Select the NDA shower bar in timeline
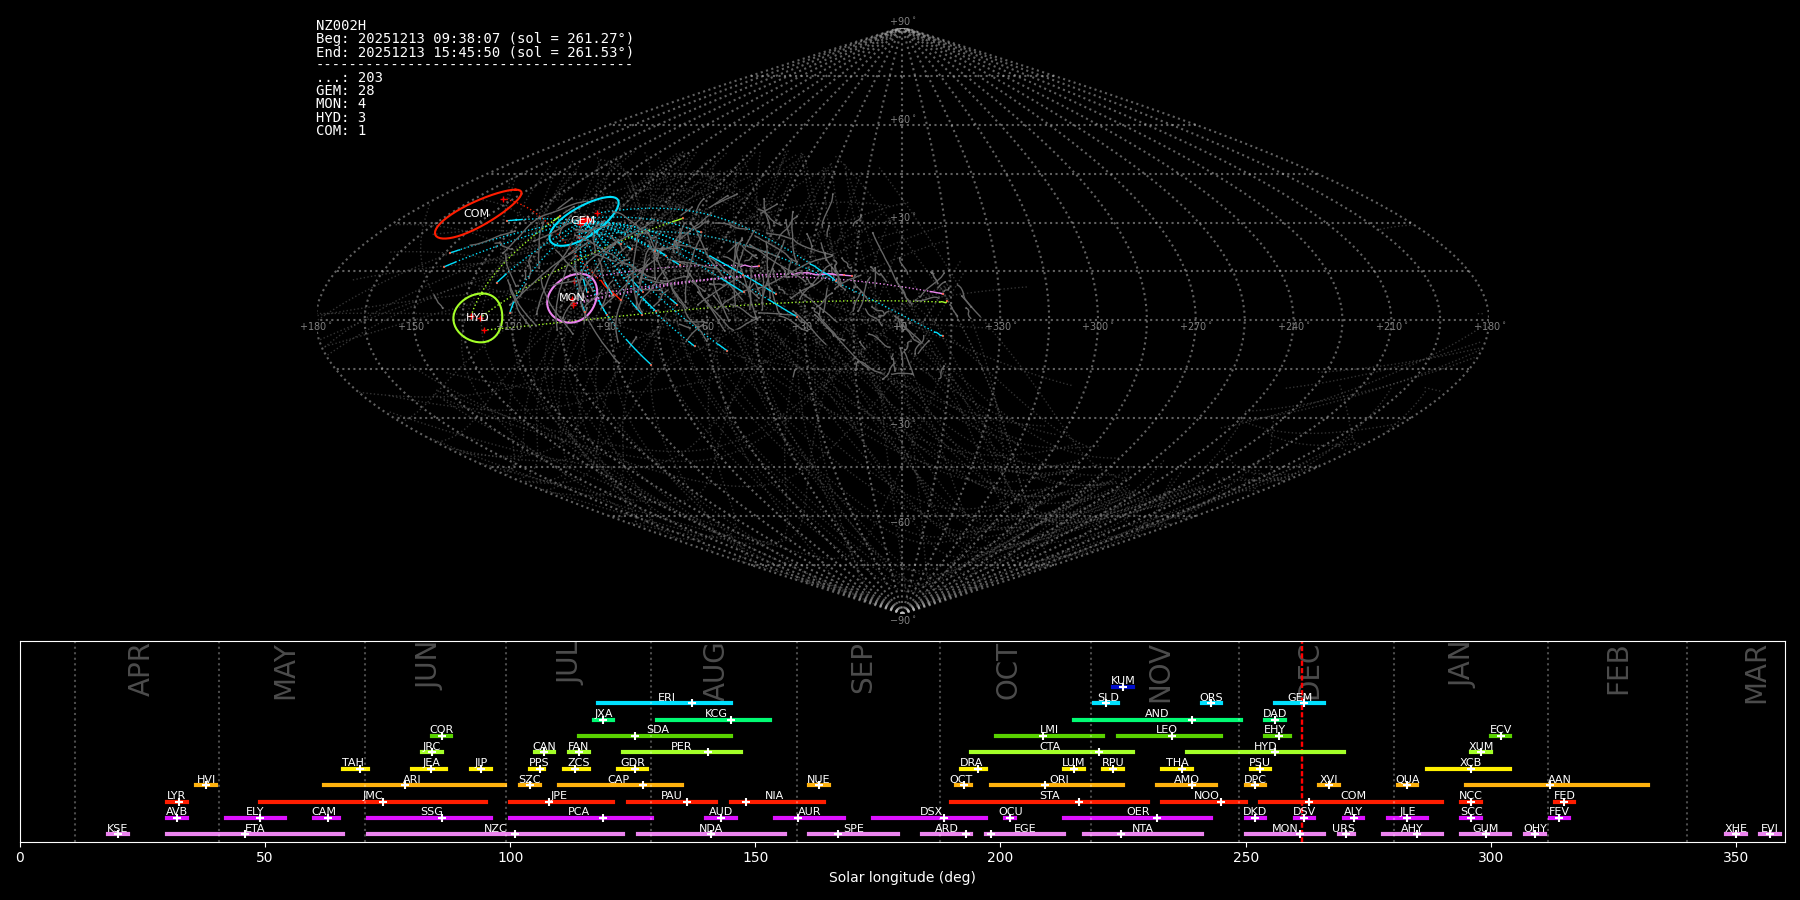The height and width of the screenshot is (900, 1800). (711, 834)
